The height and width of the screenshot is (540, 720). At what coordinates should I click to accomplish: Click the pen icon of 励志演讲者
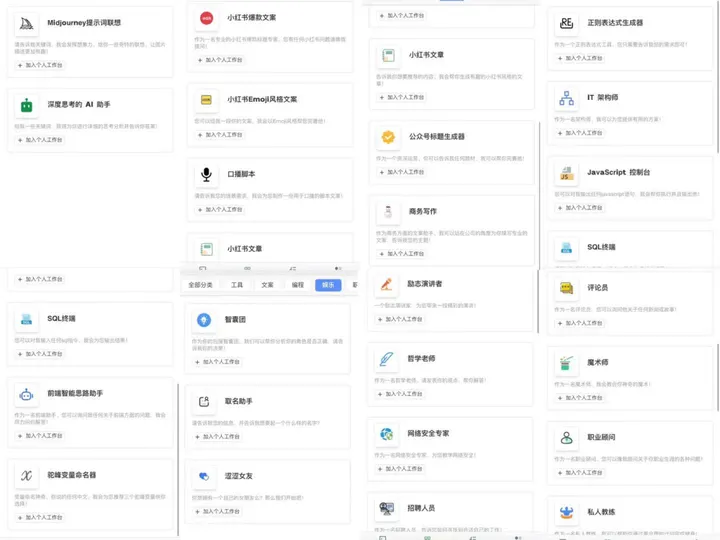pyautogui.click(x=386, y=284)
